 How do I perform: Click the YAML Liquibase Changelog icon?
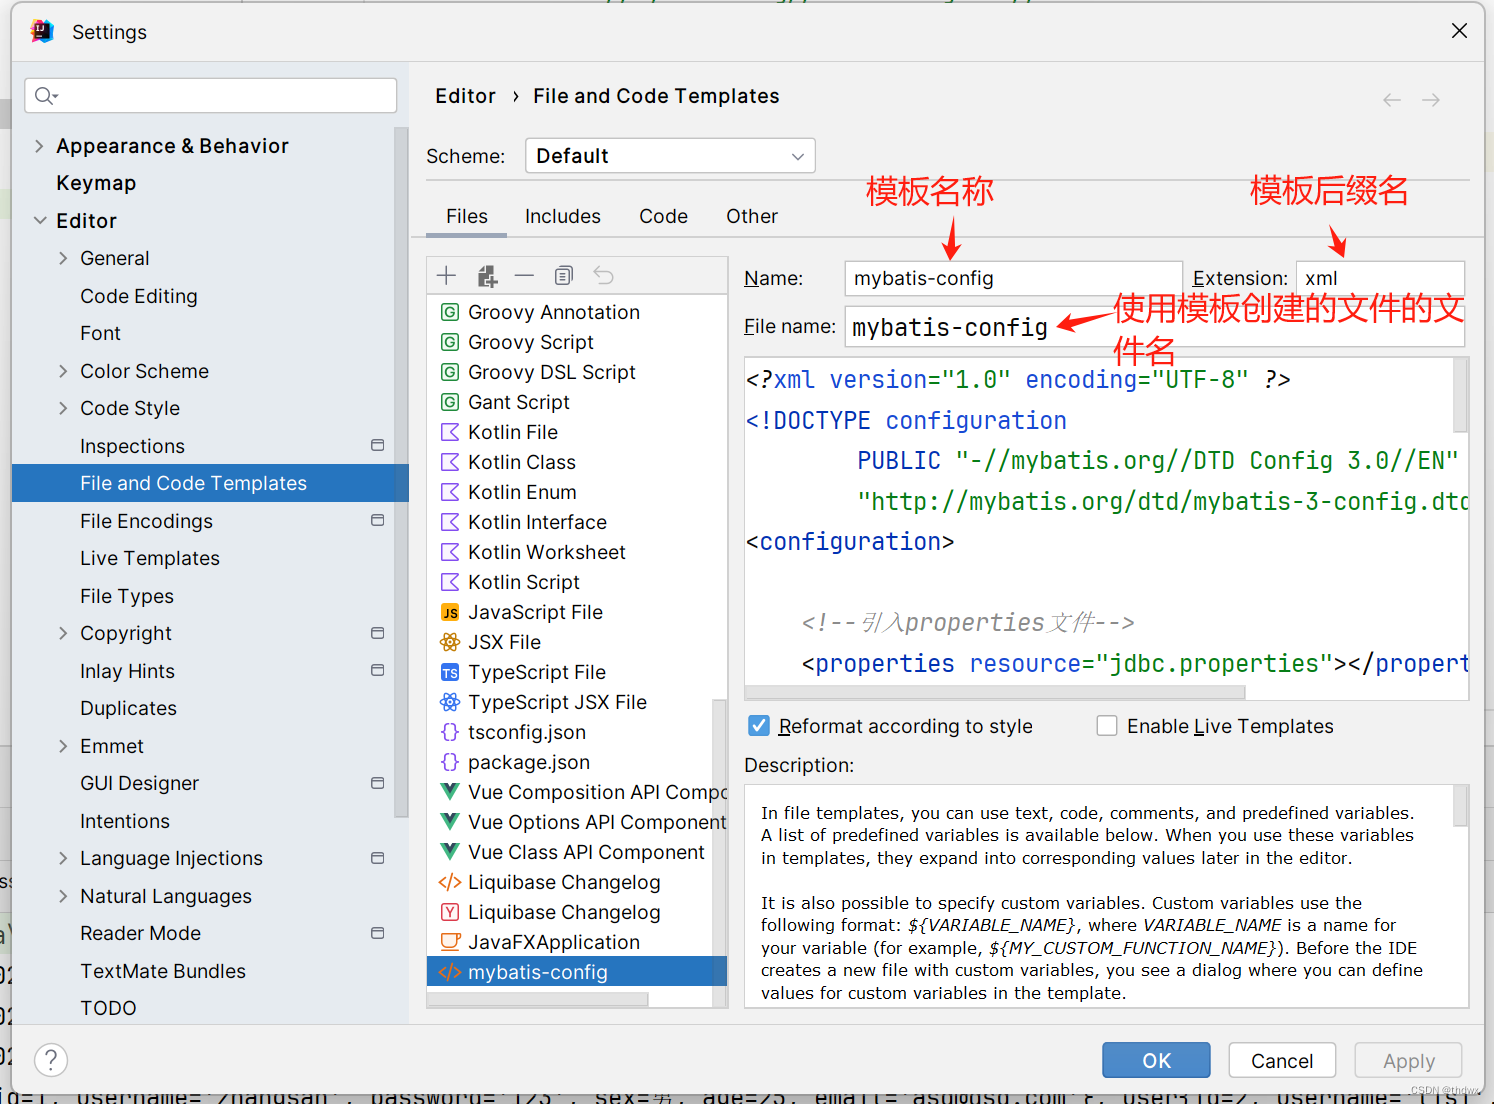(x=450, y=912)
